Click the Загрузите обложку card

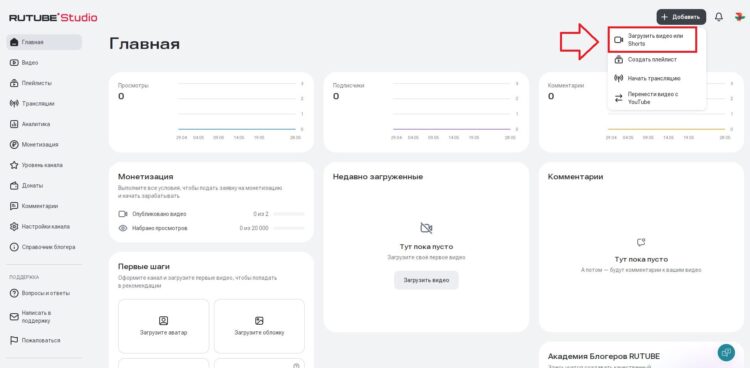[259, 326]
